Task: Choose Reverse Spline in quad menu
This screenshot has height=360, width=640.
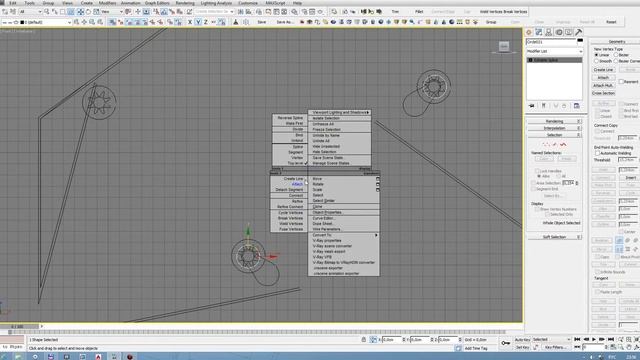Action: pyautogui.click(x=290, y=118)
